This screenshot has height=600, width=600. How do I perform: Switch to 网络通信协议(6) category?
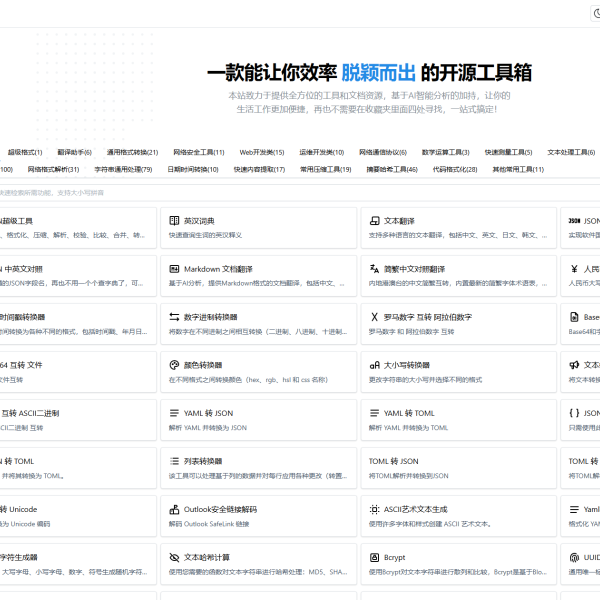(383, 152)
